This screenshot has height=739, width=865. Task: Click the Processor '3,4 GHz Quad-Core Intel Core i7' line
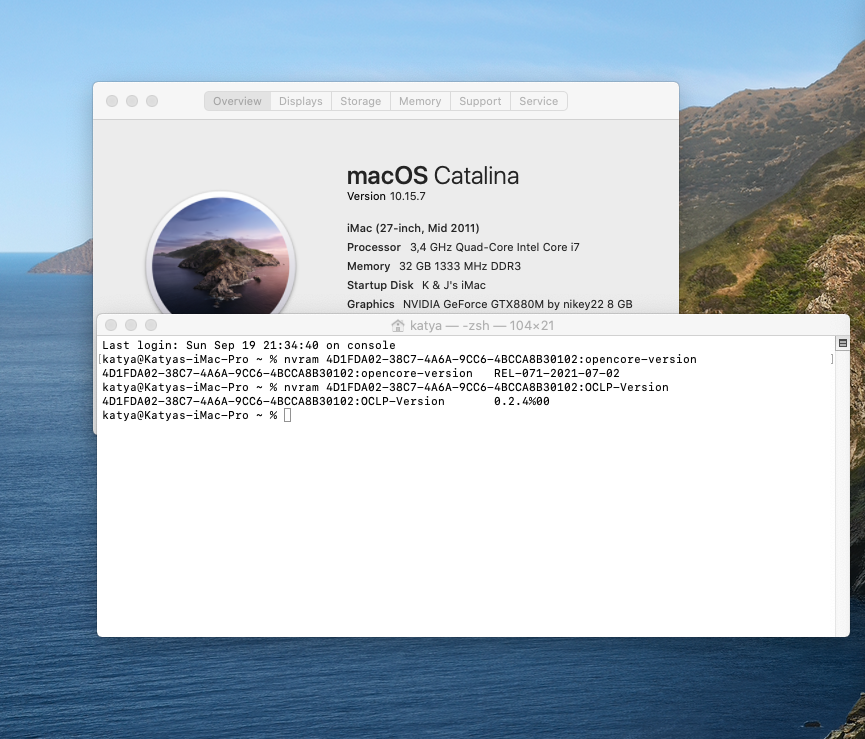[x=463, y=247]
